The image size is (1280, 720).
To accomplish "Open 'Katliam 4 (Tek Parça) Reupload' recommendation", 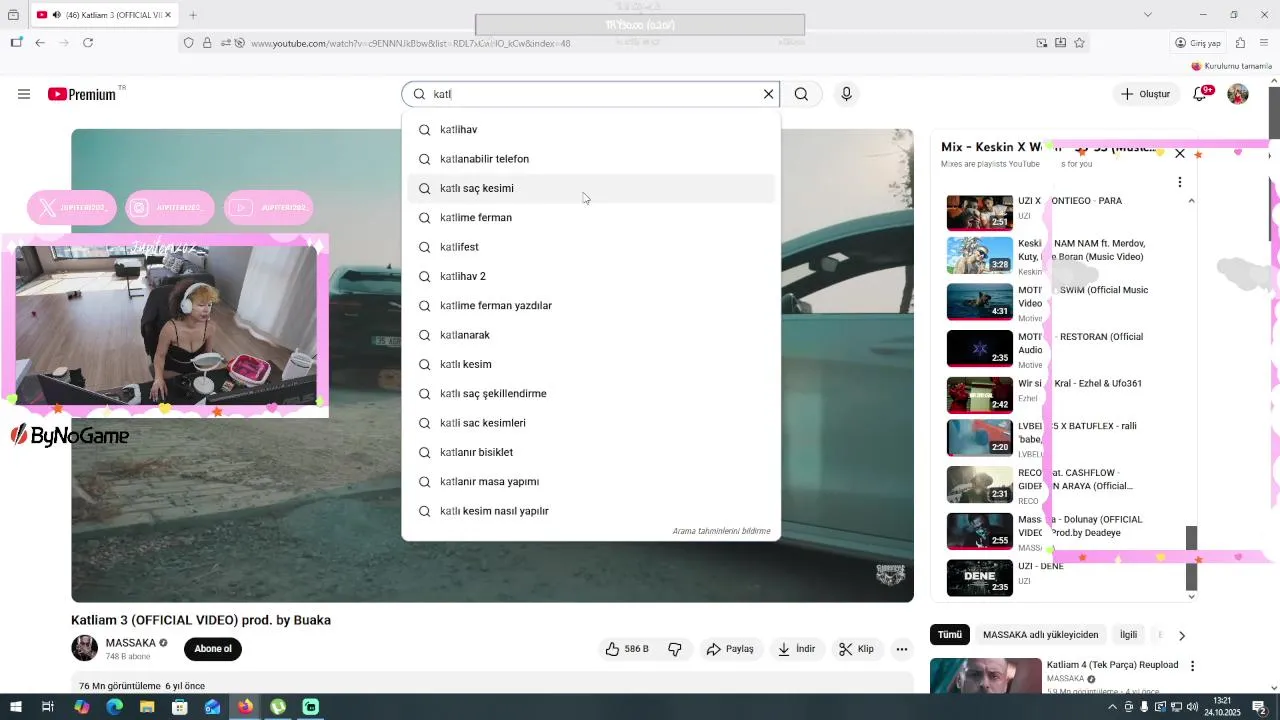I will [x=1112, y=665].
